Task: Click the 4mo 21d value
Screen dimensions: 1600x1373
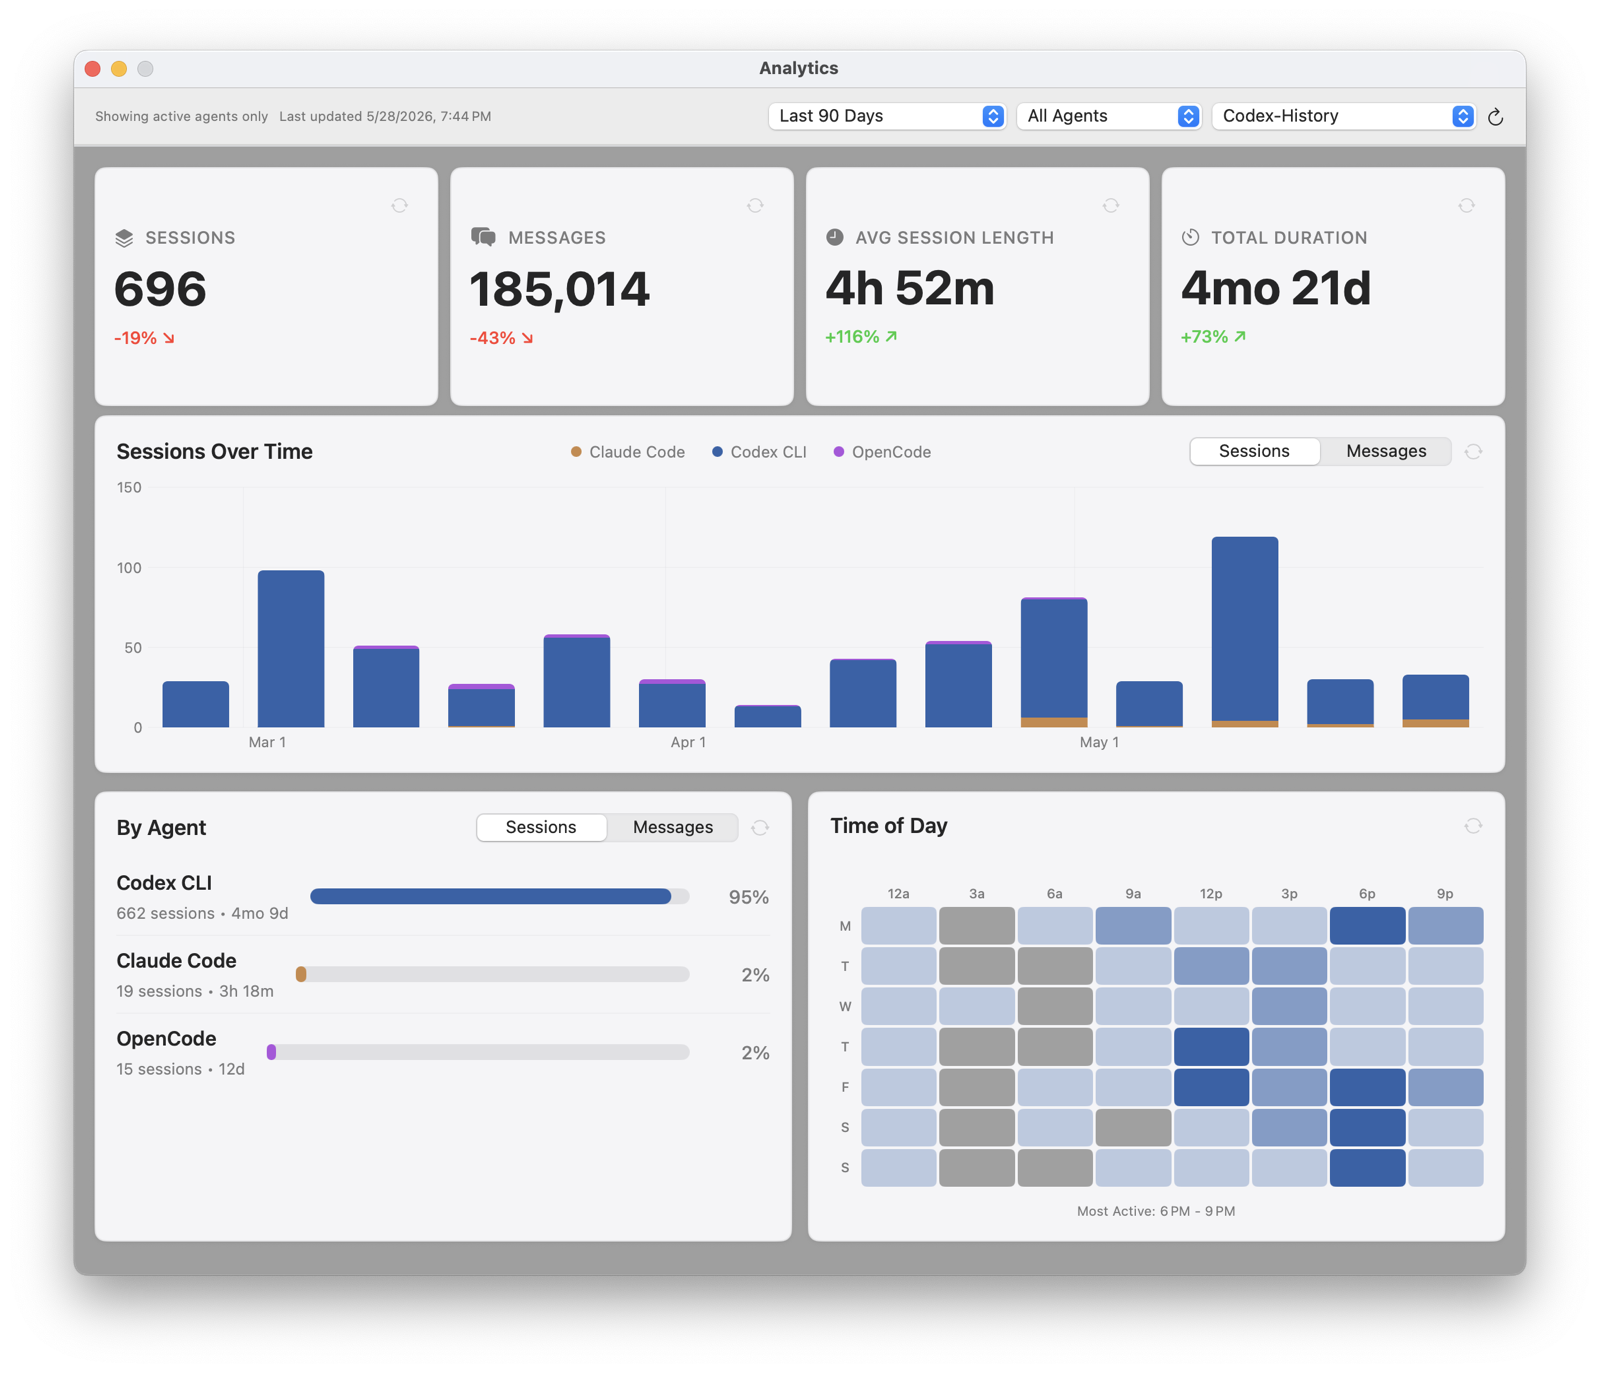Action: 1276,289
